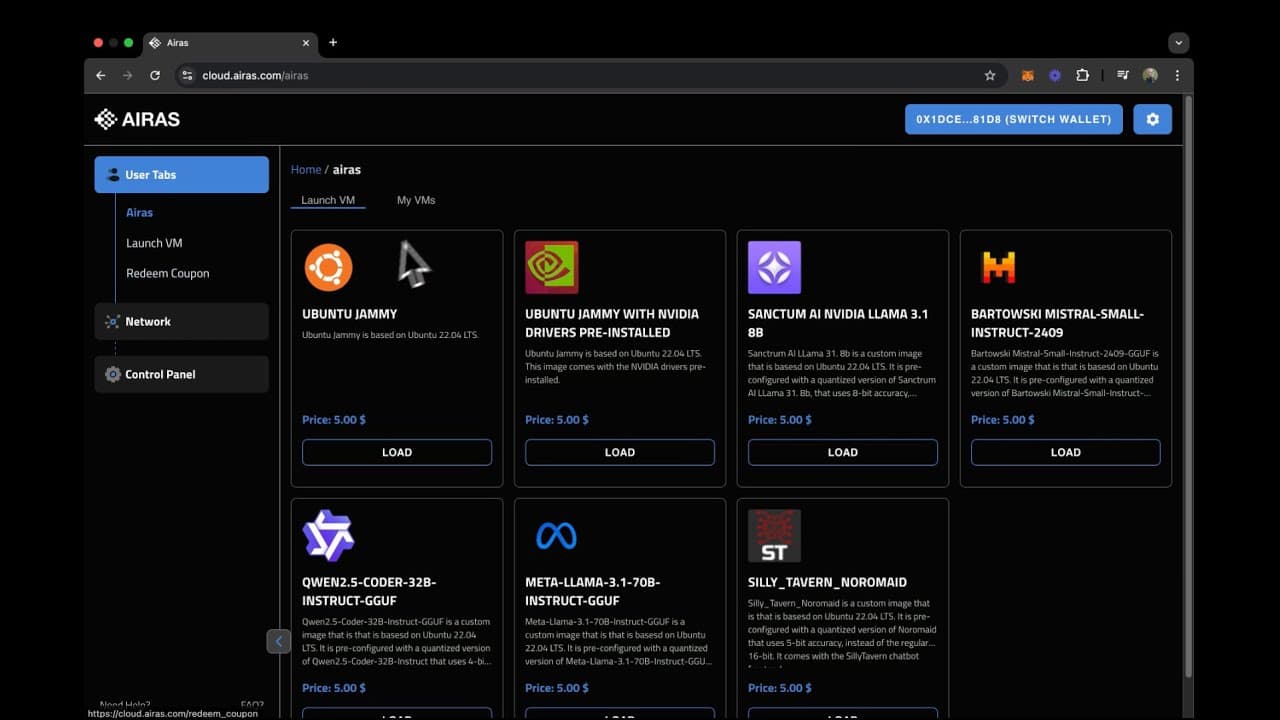The width and height of the screenshot is (1280, 720).
Task: Open the Chrome profile avatar
Action: pyautogui.click(x=1150, y=75)
